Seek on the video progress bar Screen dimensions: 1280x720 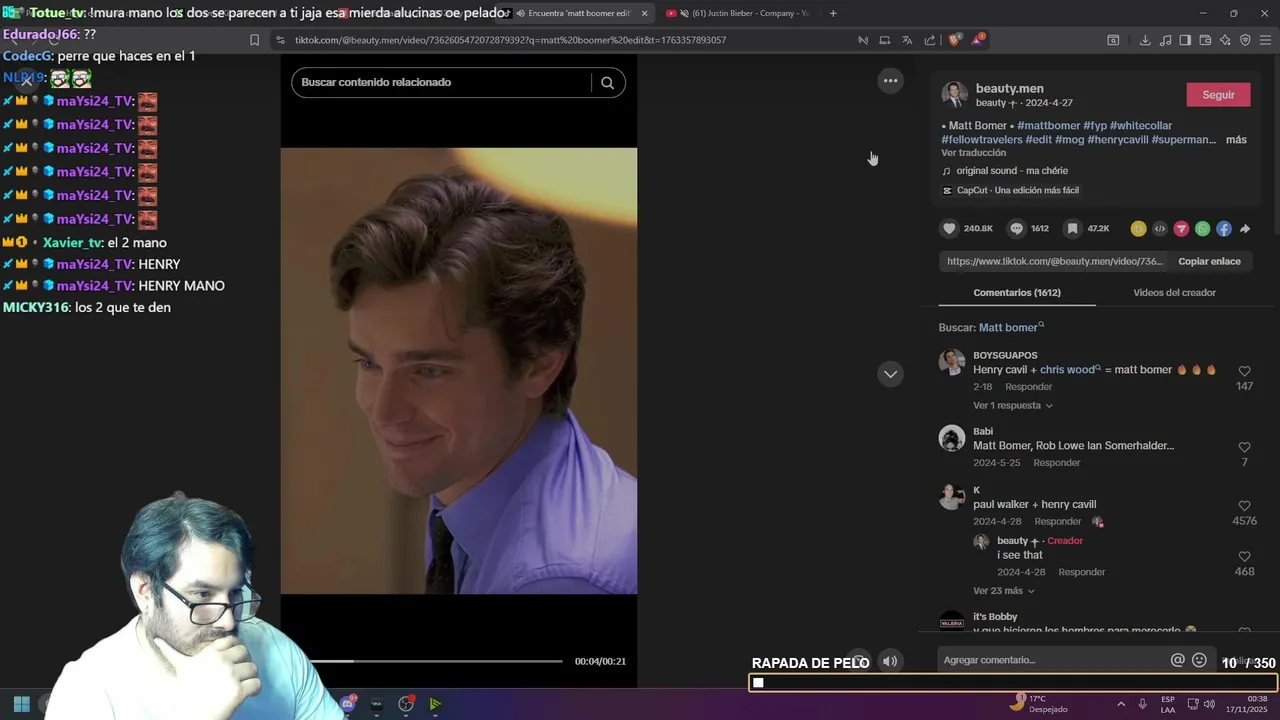(x=435, y=661)
